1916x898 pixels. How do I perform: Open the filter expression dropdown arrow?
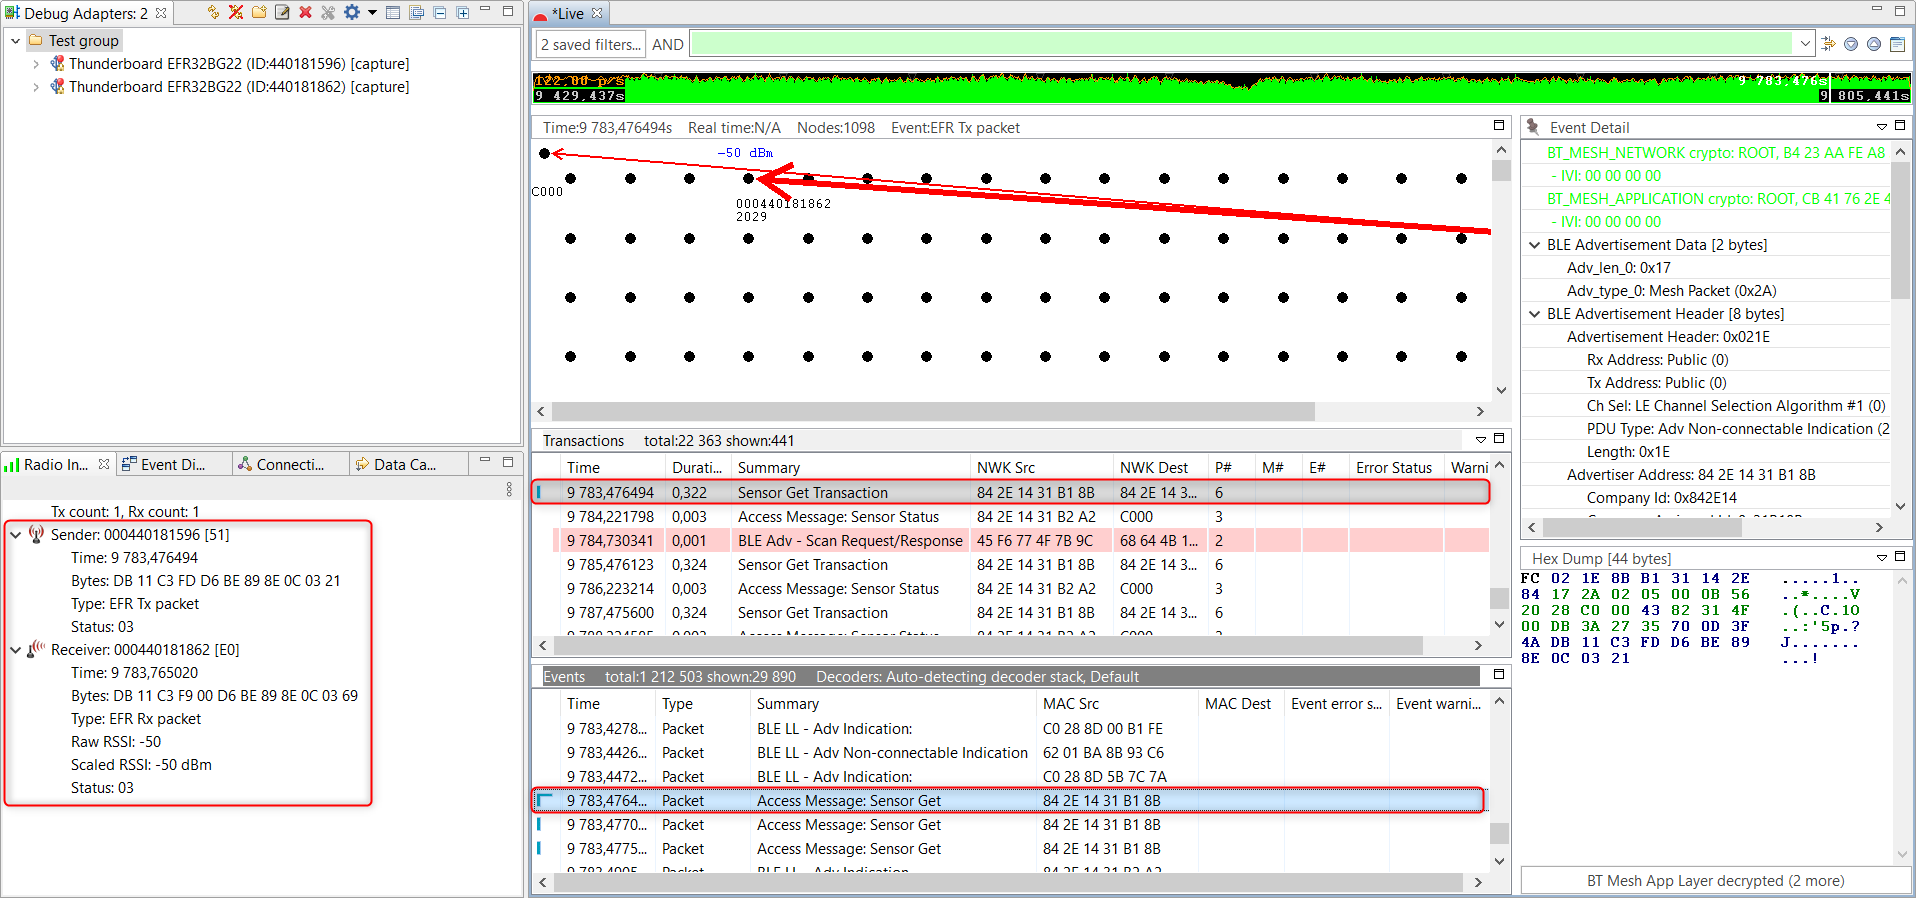[1804, 44]
